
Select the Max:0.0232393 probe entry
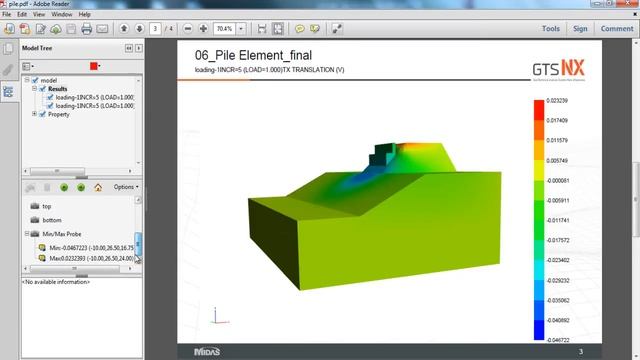pyautogui.click(x=91, y=258)
